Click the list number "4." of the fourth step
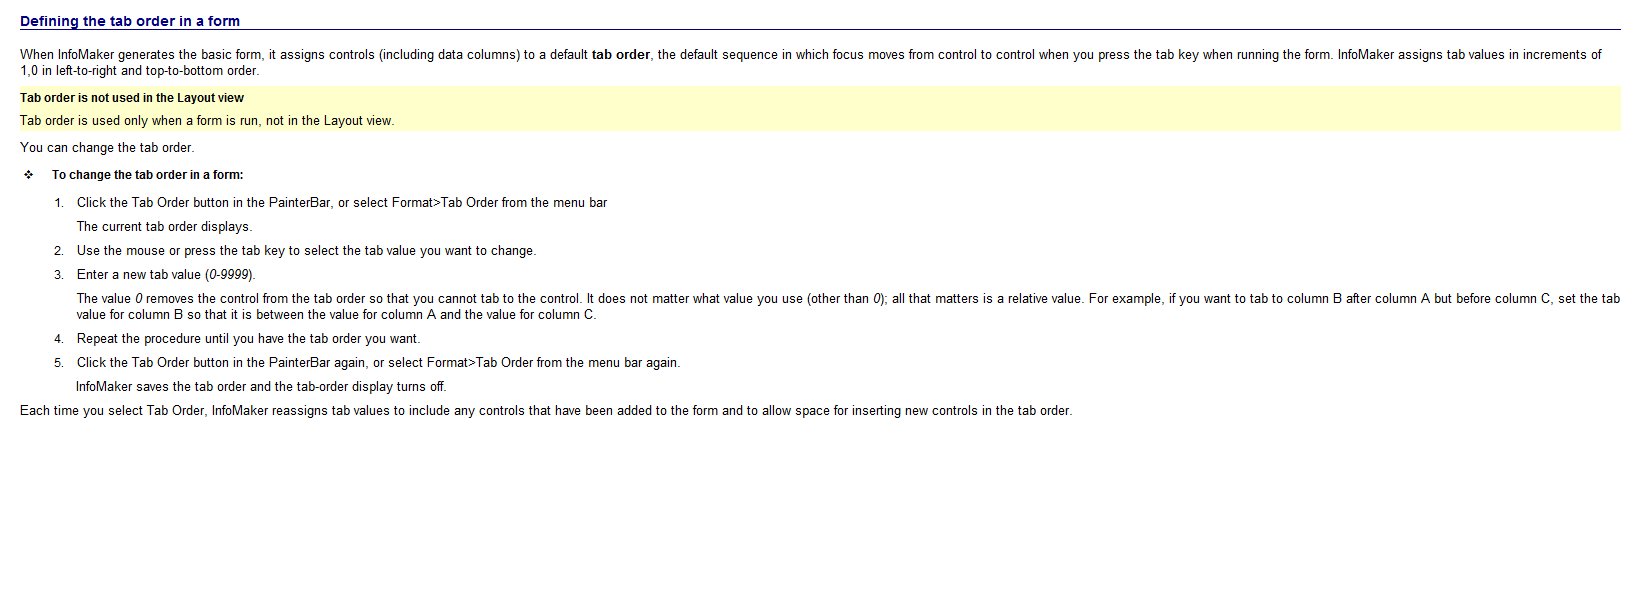 pos(59,339)
